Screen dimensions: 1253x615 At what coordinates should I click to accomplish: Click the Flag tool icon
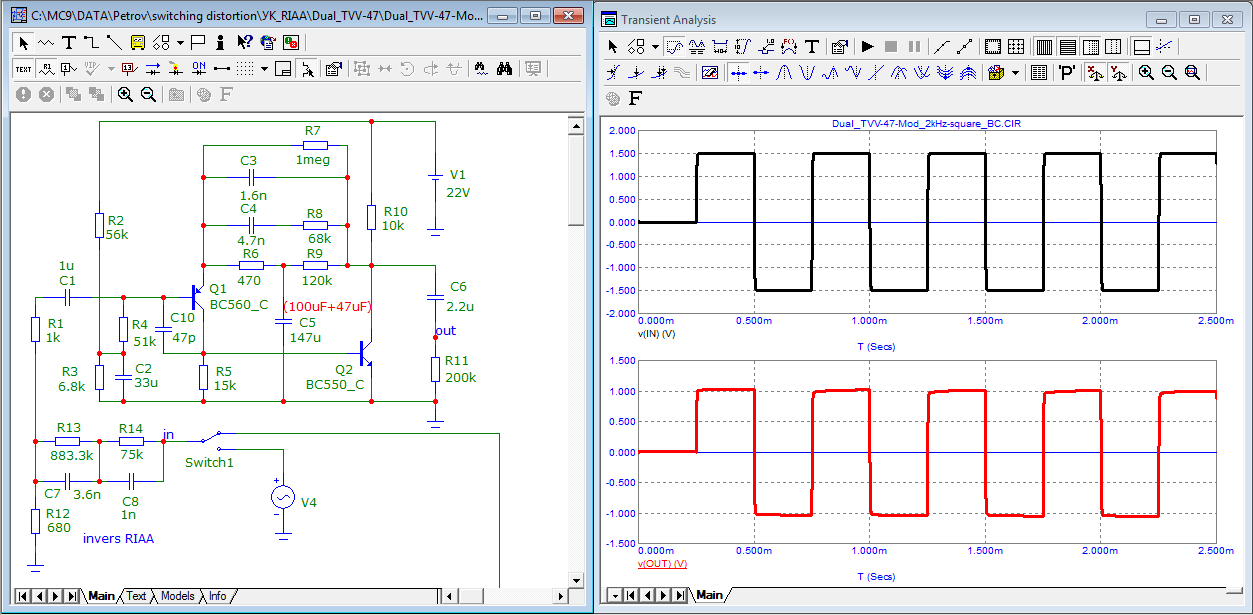(198, 43)
